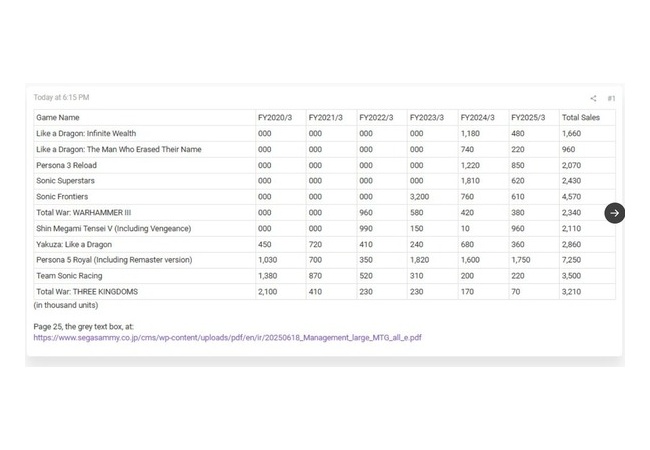Click 'Shin Megami Tensei V' game name
Viewport: 650px width, 450px height.
coord(114,228)
